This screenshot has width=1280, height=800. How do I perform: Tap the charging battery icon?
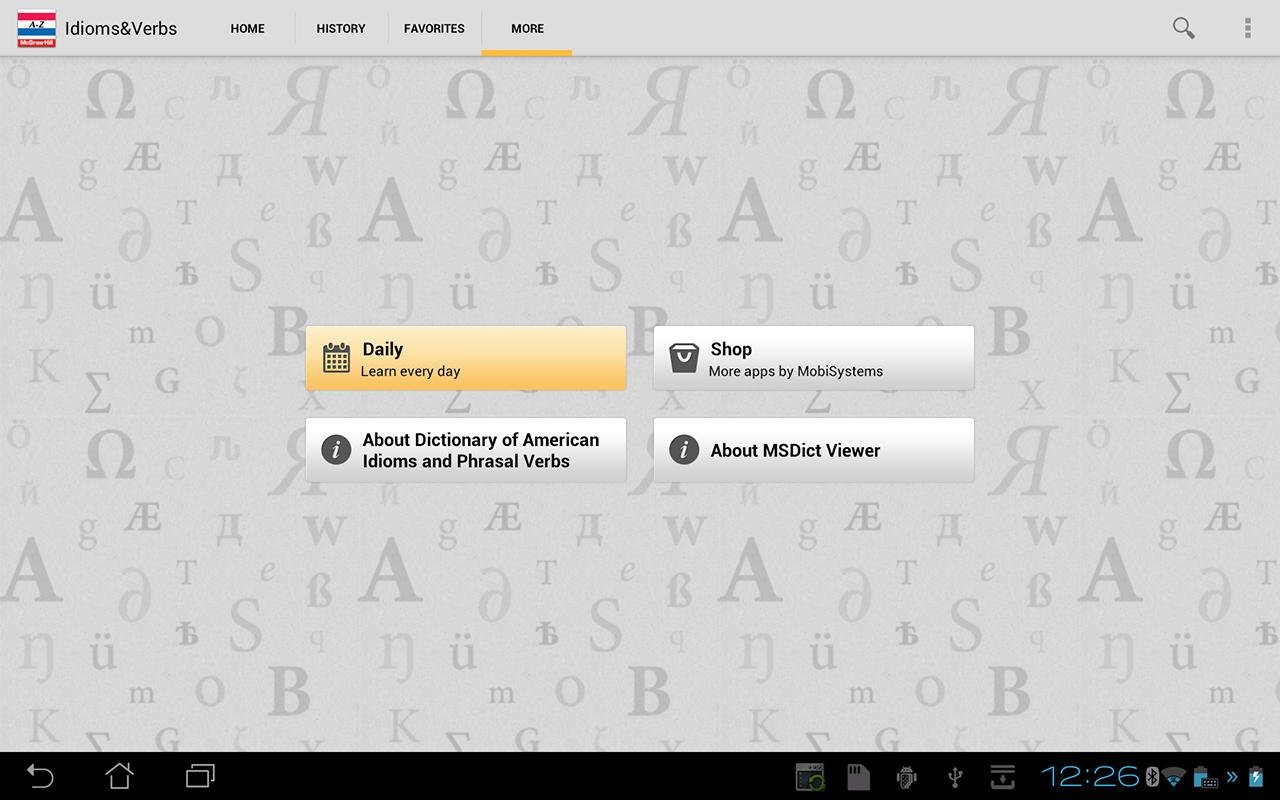coord(1256,777)
